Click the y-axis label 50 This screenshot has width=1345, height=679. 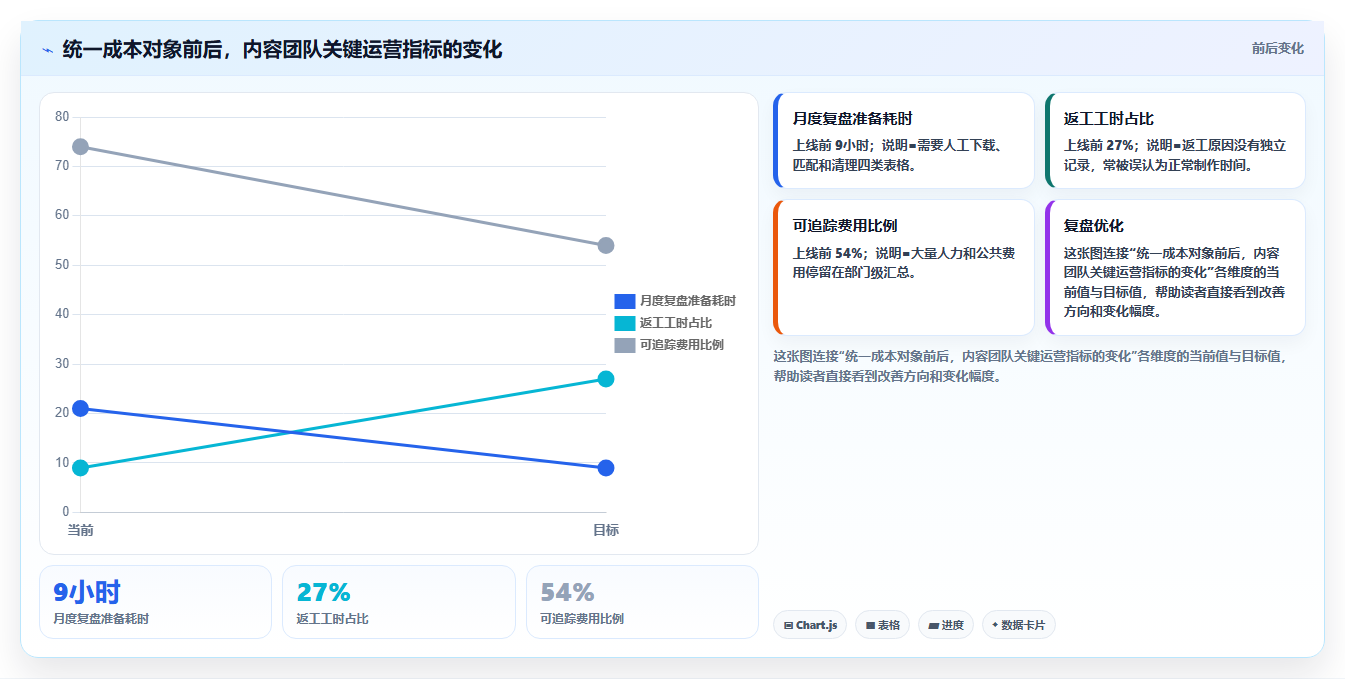point(62,265)
